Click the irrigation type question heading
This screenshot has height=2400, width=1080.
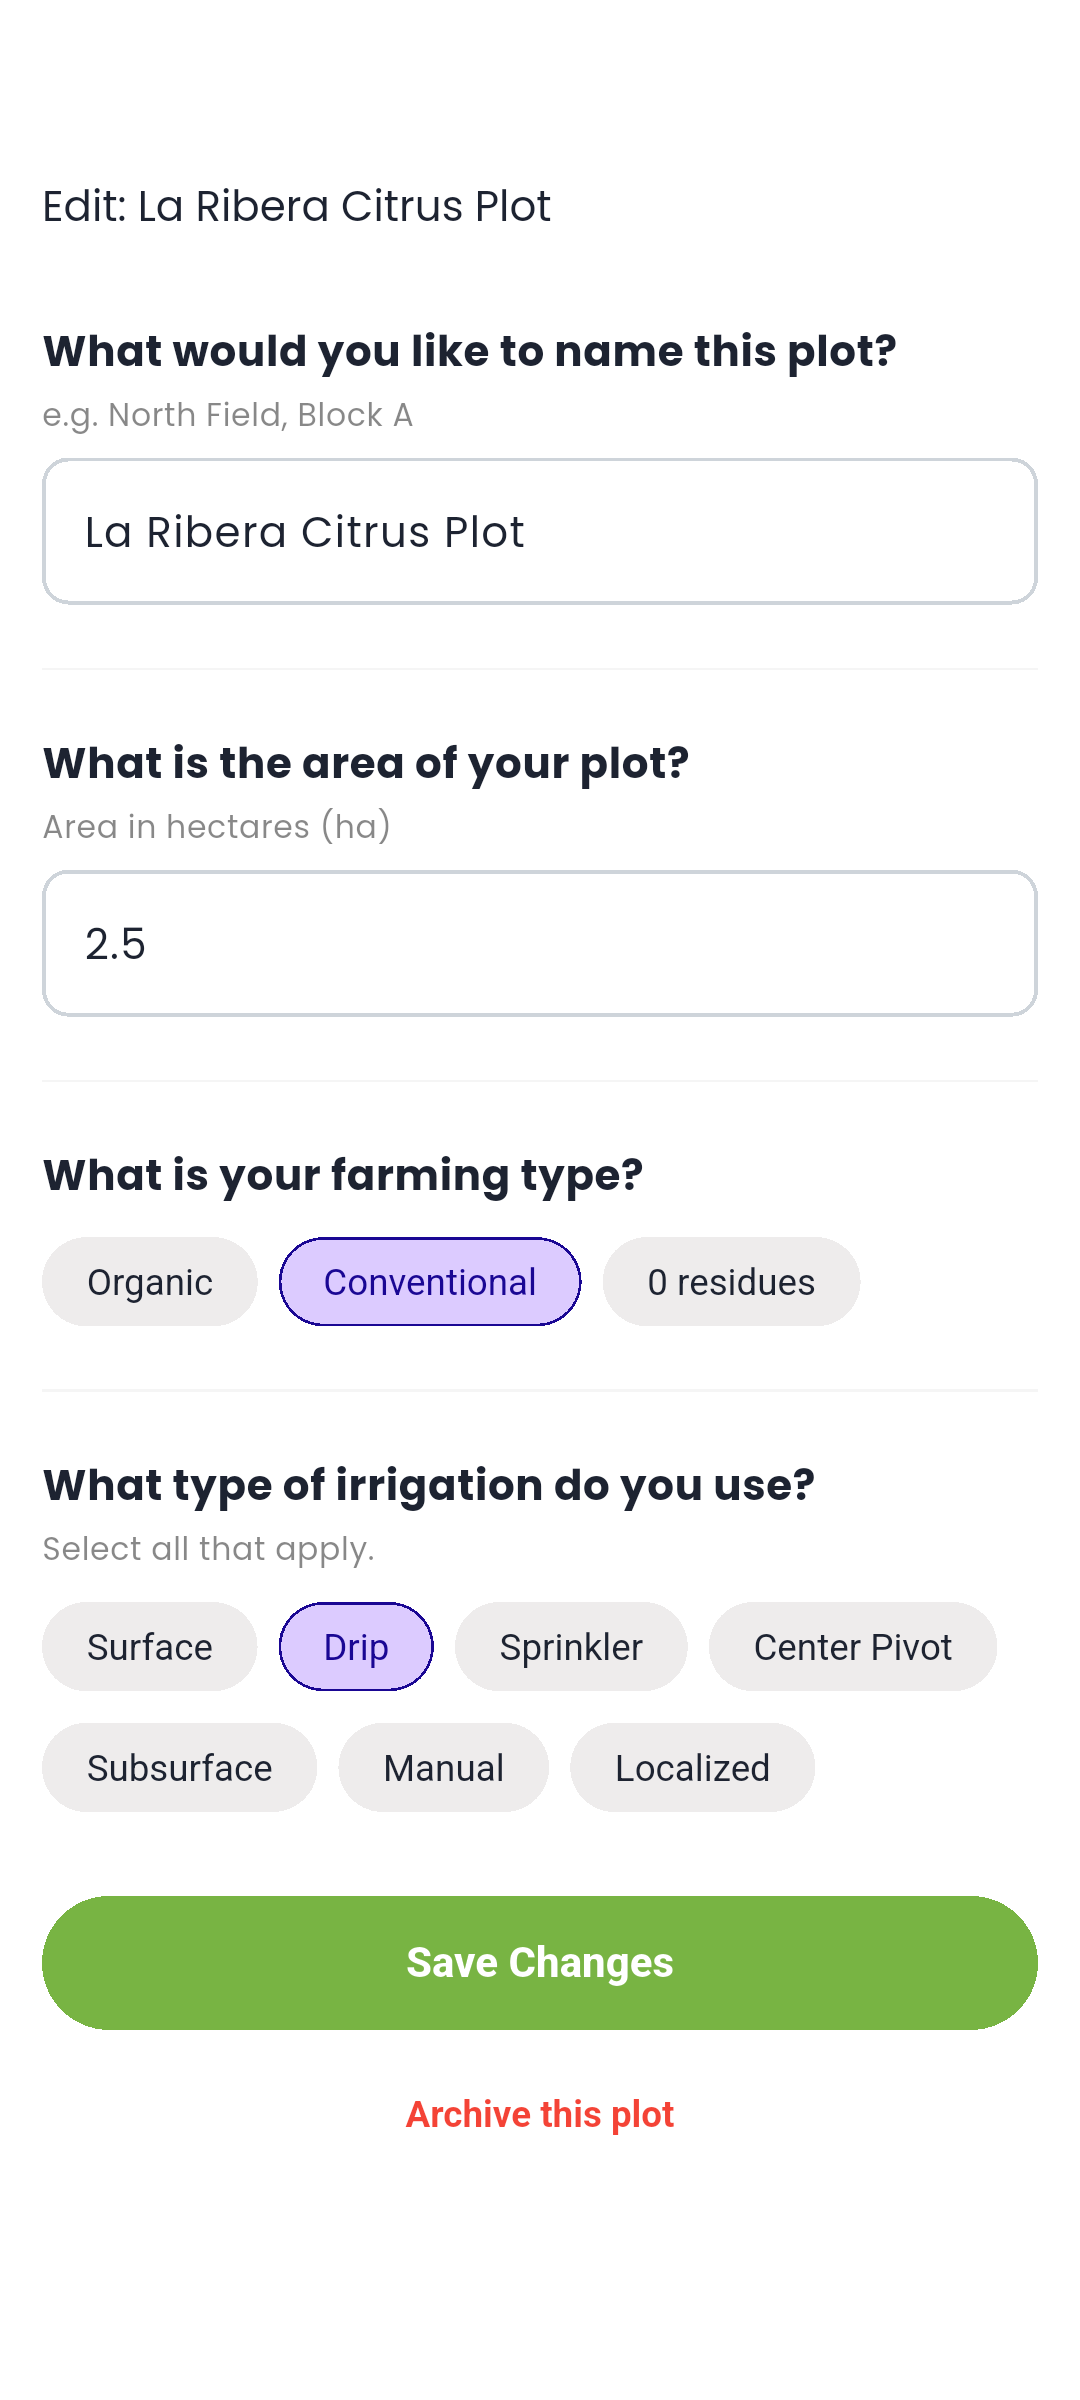pyautogui.click(x=429, y=1486)
